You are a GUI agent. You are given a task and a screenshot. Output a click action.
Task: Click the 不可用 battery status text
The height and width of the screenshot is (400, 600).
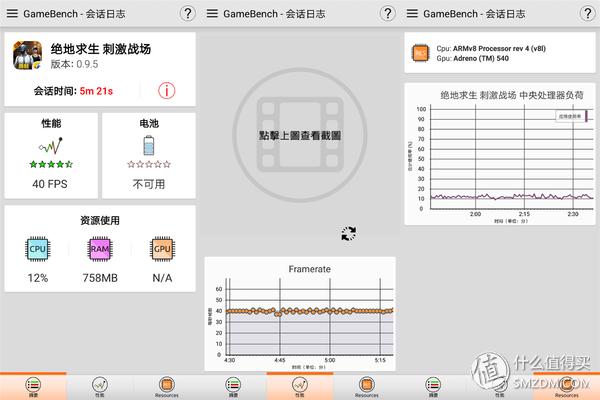tap(149, 184)
